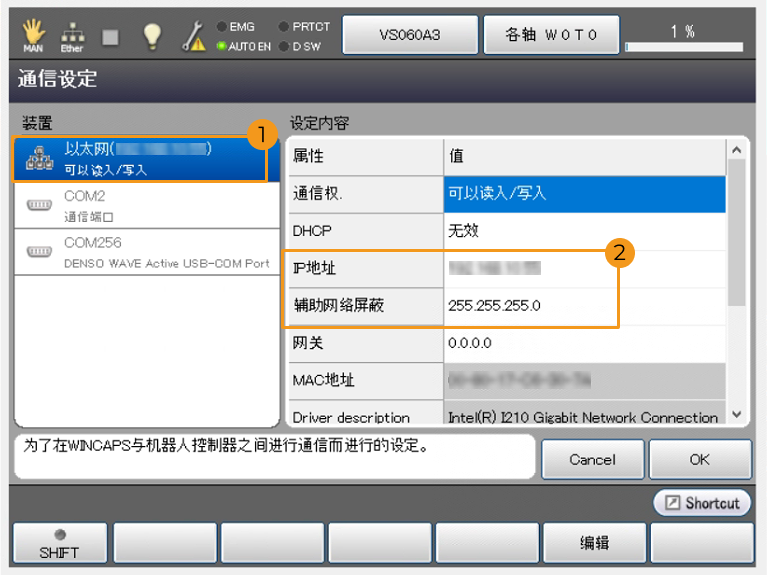This screenshot has width=767, height=575.
Task: Click the COM2 serial port icon
Action: point(39,205)
